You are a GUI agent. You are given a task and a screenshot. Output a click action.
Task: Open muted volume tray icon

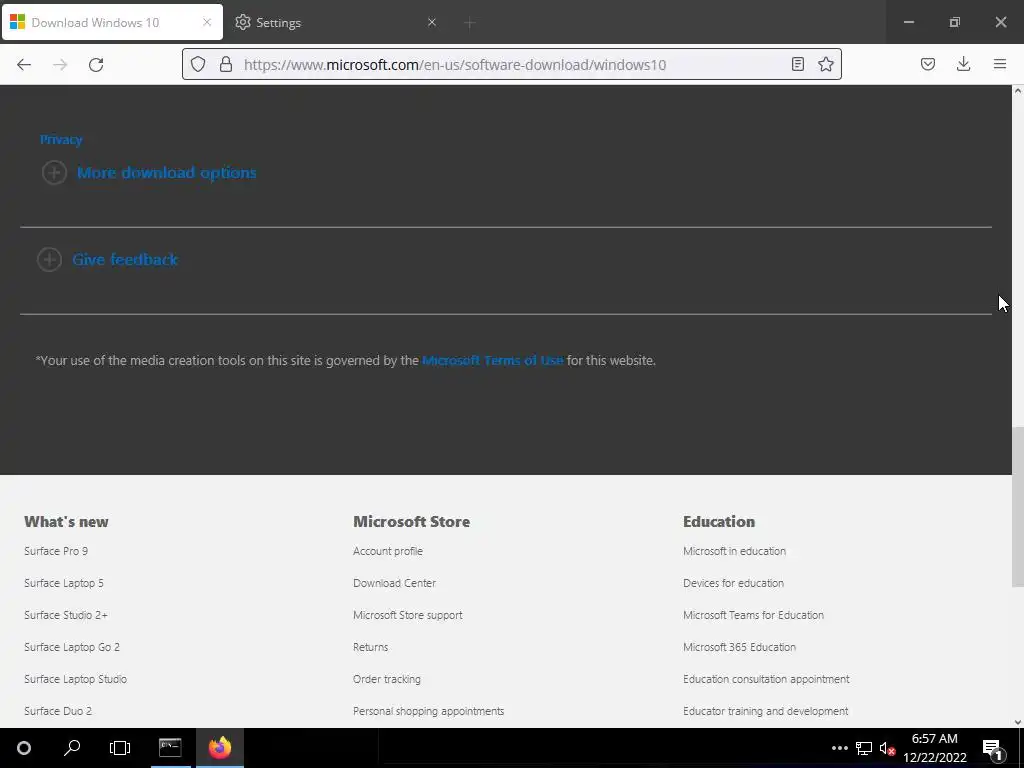887,748
